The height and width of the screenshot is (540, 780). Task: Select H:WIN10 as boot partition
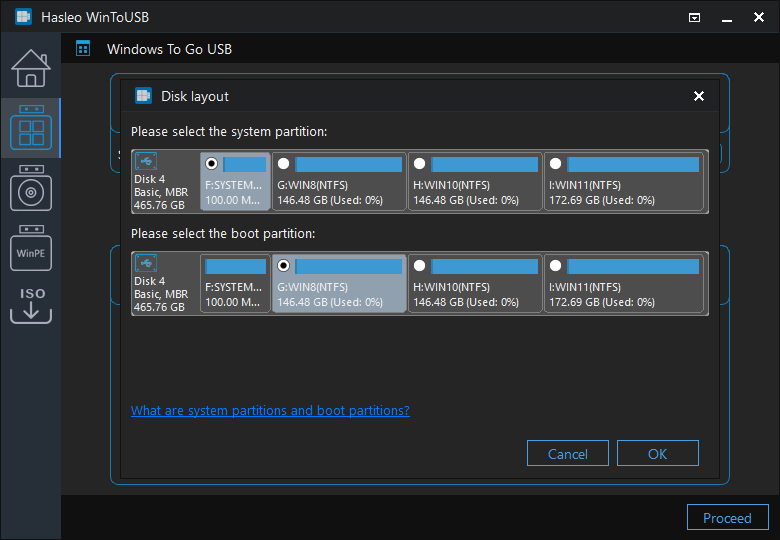tap(419, 266)
